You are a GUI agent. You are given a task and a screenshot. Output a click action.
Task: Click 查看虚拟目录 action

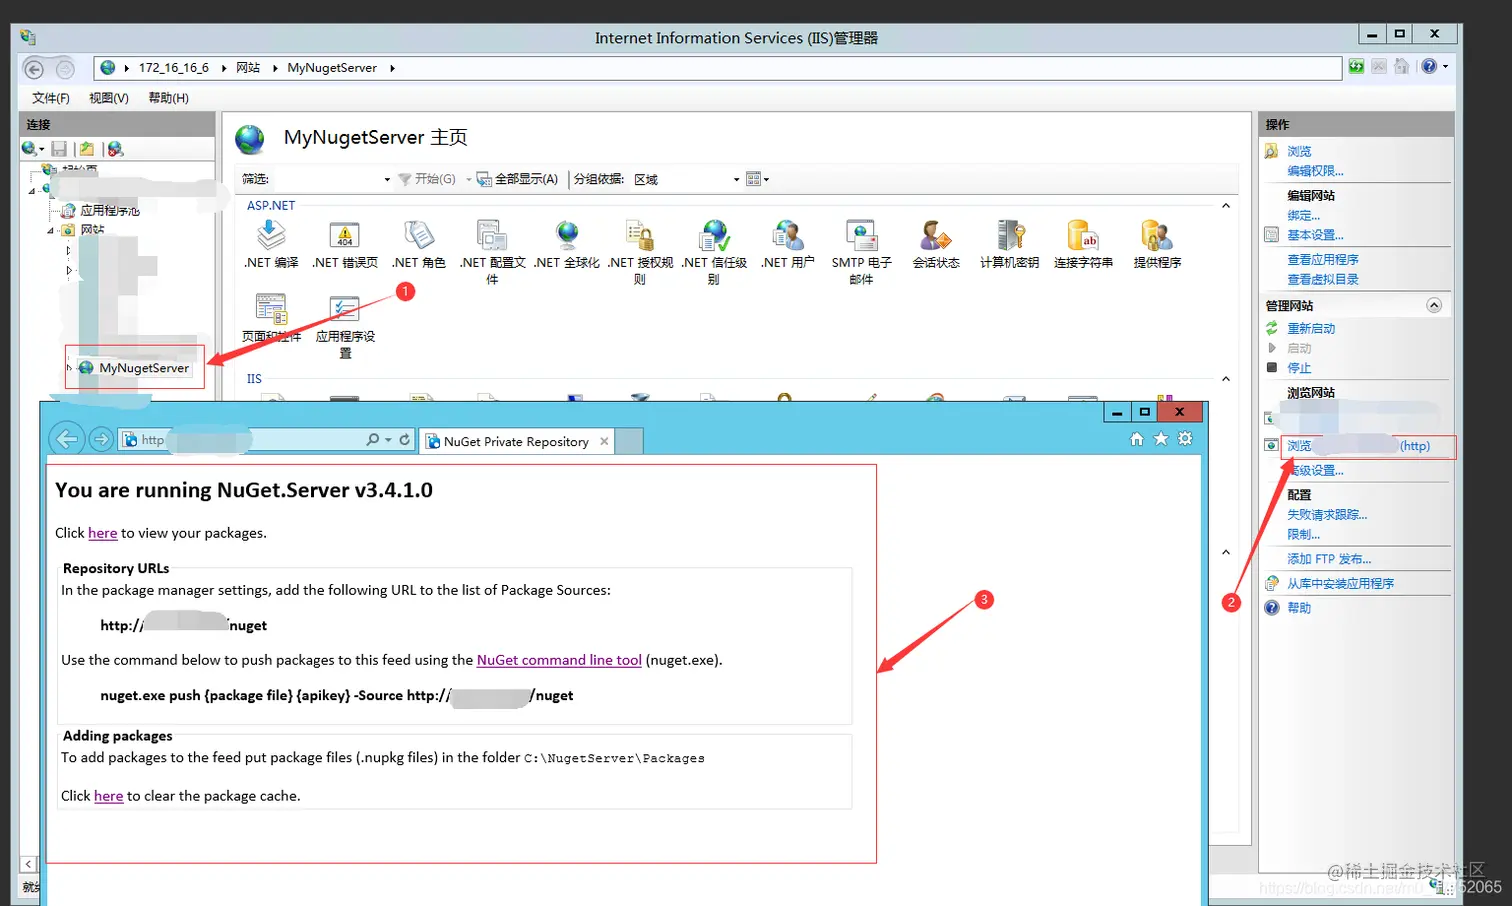[x=1322, y=279]
